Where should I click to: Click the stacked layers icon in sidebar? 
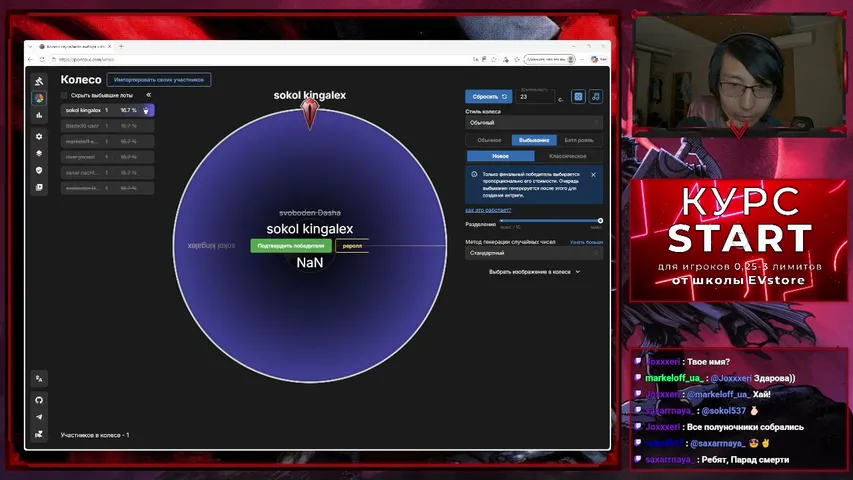[x=39, y=153]
